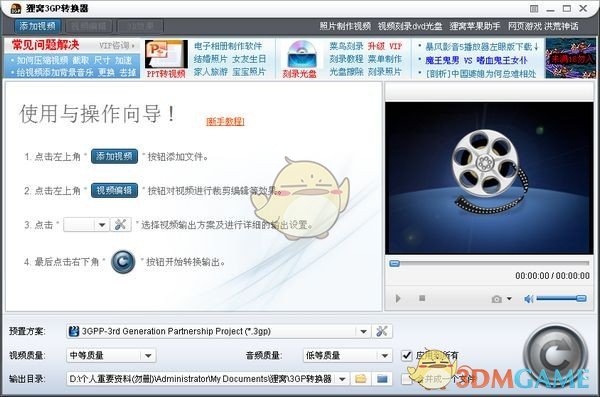The image size is (600, 397).
Task: Maximize the converter window
Action: (x=567, y=8)
